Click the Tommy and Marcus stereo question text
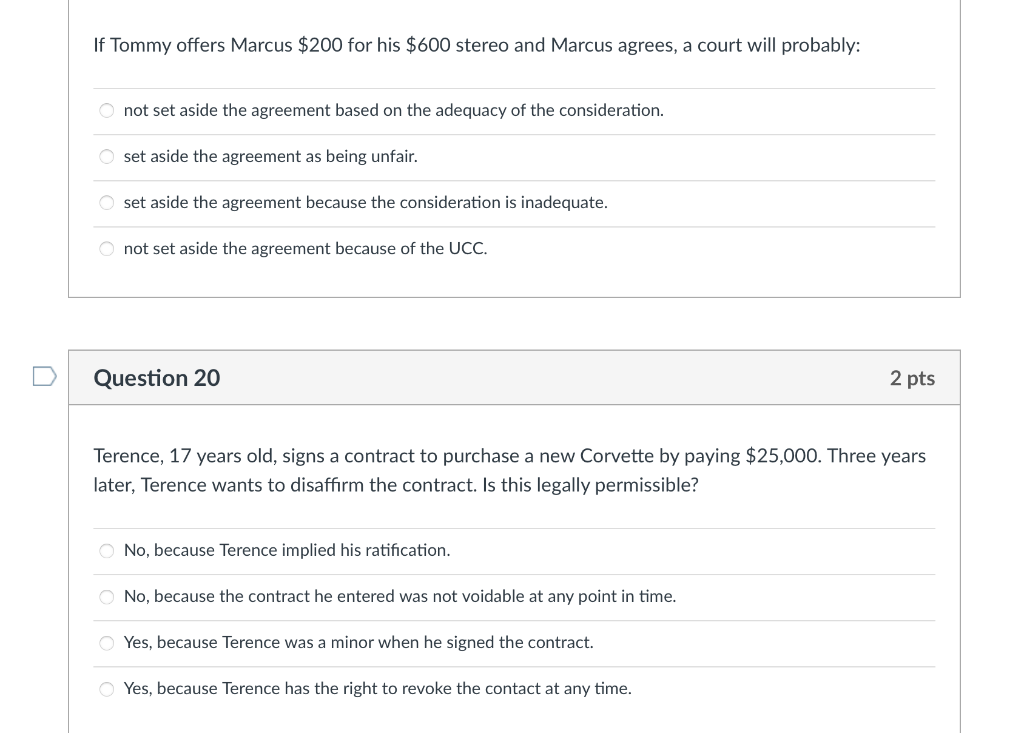Image resolution: width=1024 pixels, height=733 pixels. click(x=476, y=46)
